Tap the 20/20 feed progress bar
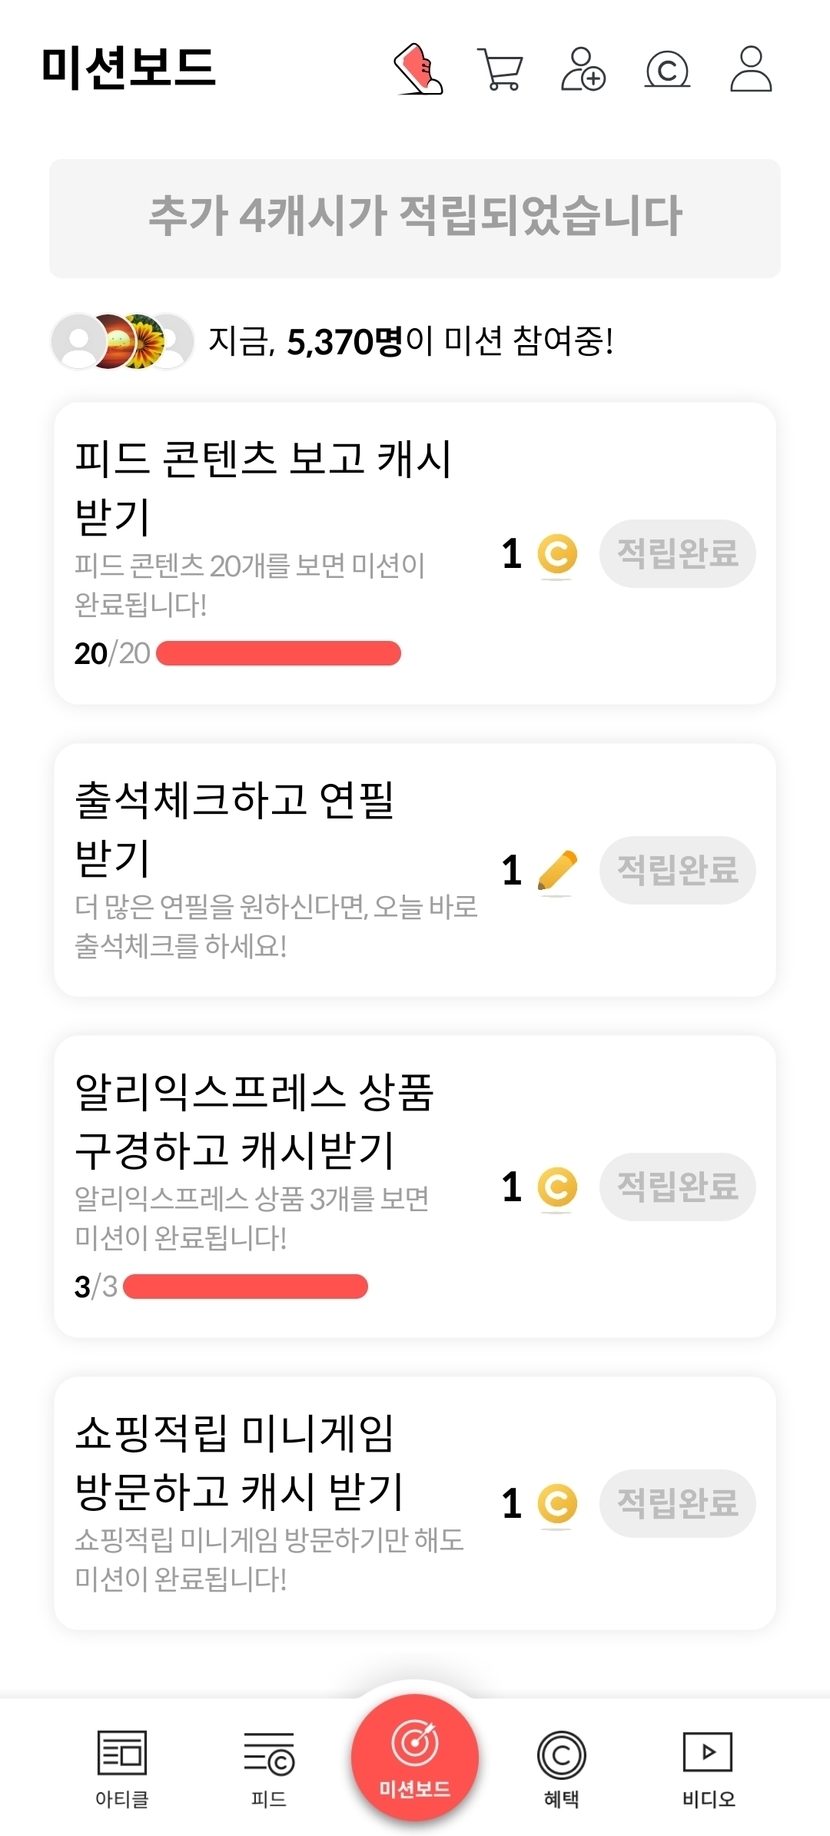This screenshot has height=1836, width=830. (x=278, y=654)
